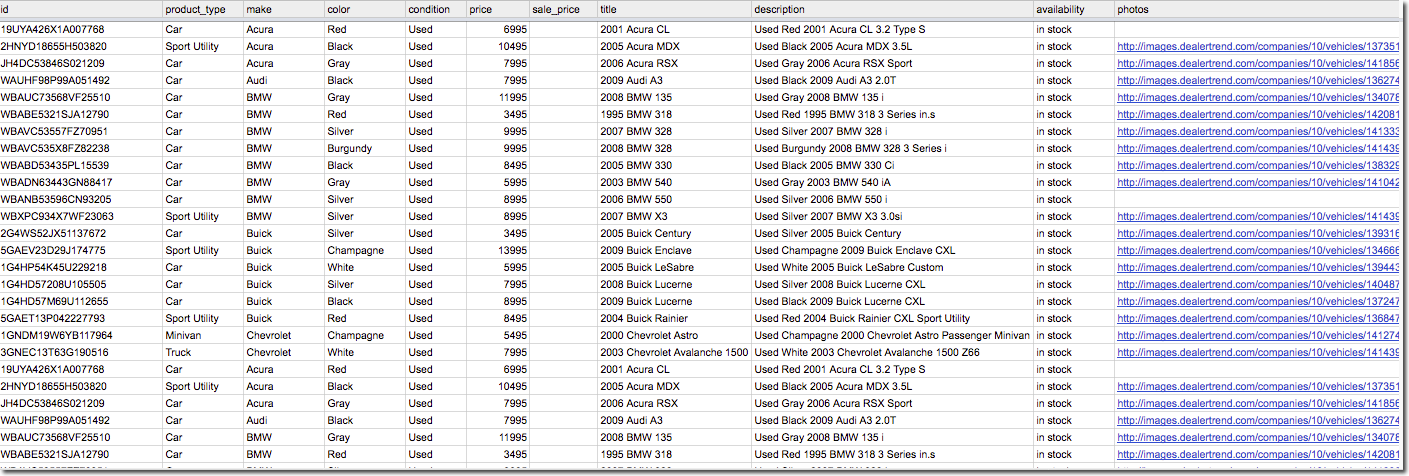
Task: Select id cell WBANB53596CN93205
Action: click(x=81, y=199)
